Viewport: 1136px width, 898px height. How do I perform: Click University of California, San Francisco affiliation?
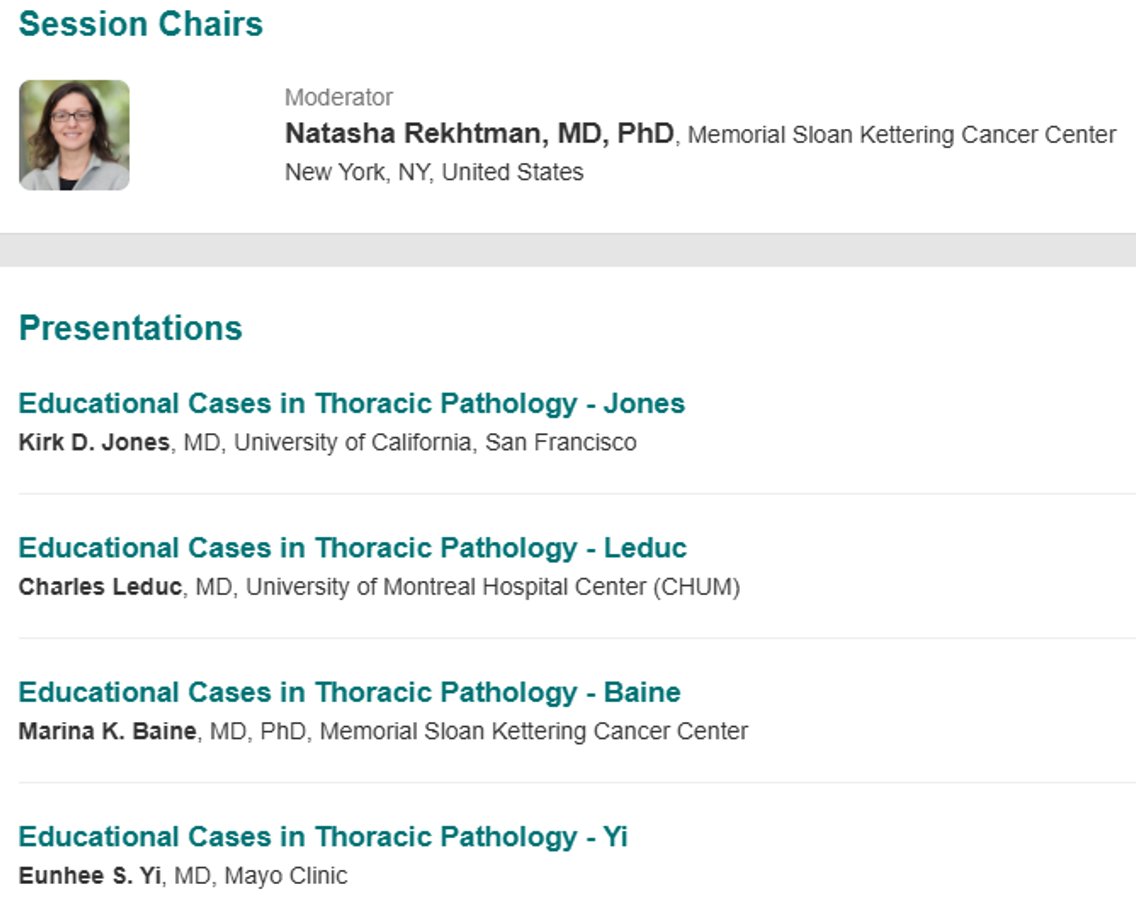tap(435, 442)
